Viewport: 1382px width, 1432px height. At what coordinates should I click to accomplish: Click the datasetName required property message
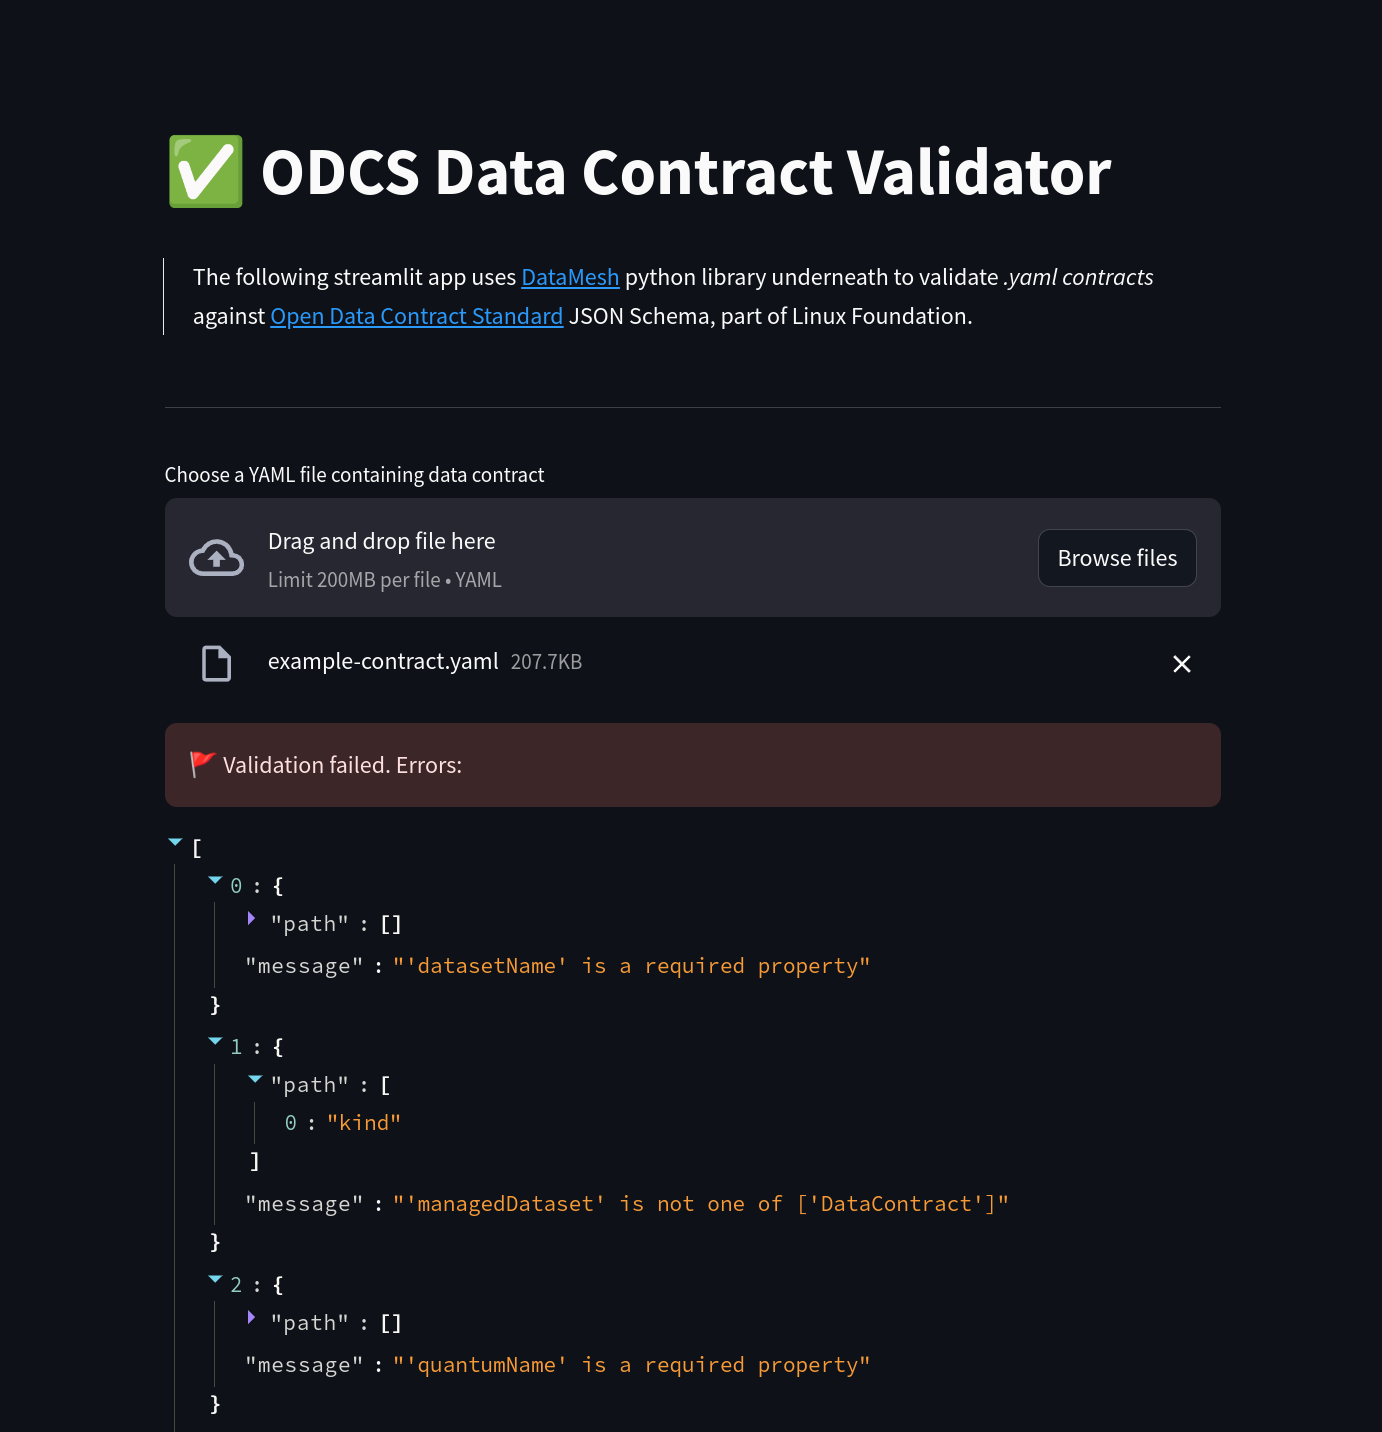[631, 966]
